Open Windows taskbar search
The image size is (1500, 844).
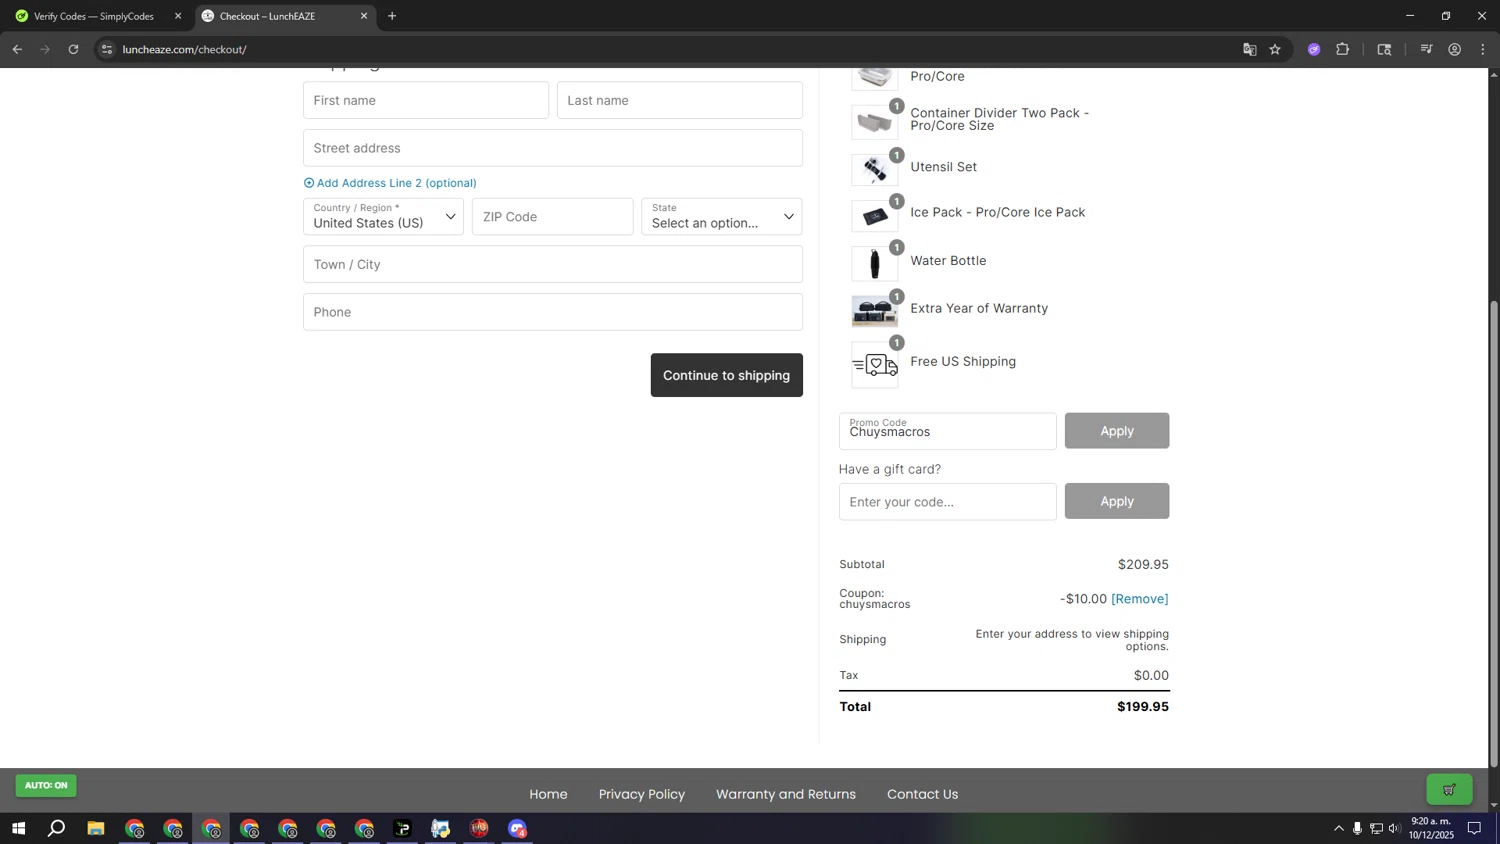click(57, 828)
